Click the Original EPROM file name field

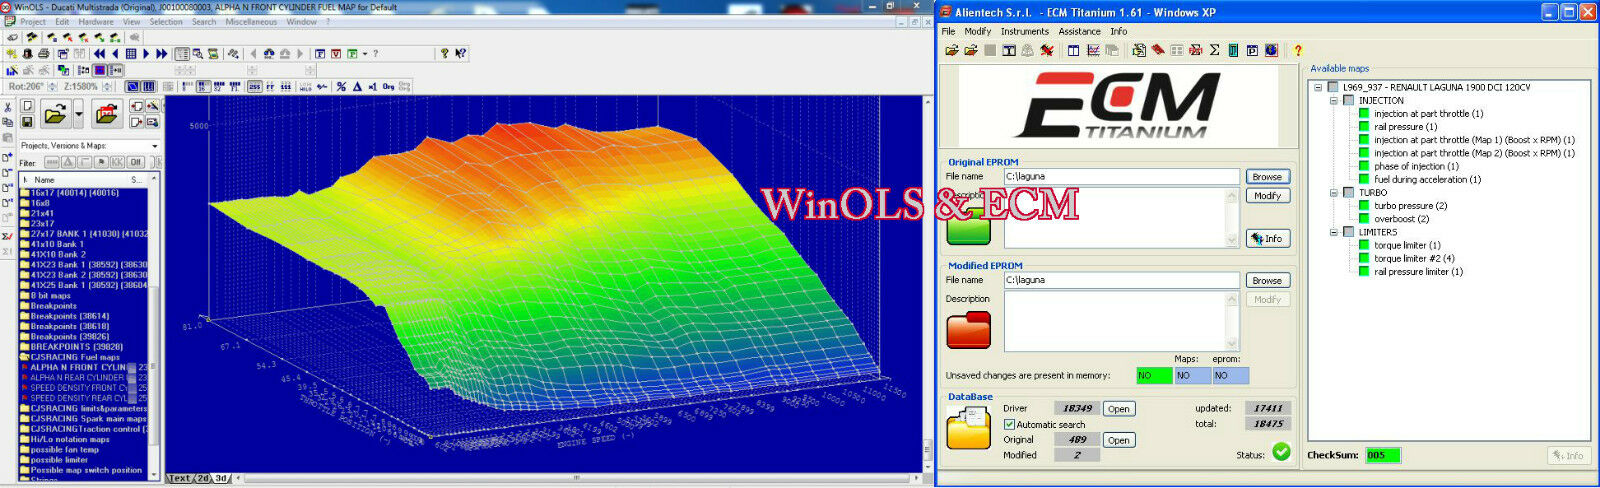pos(1121,176)
